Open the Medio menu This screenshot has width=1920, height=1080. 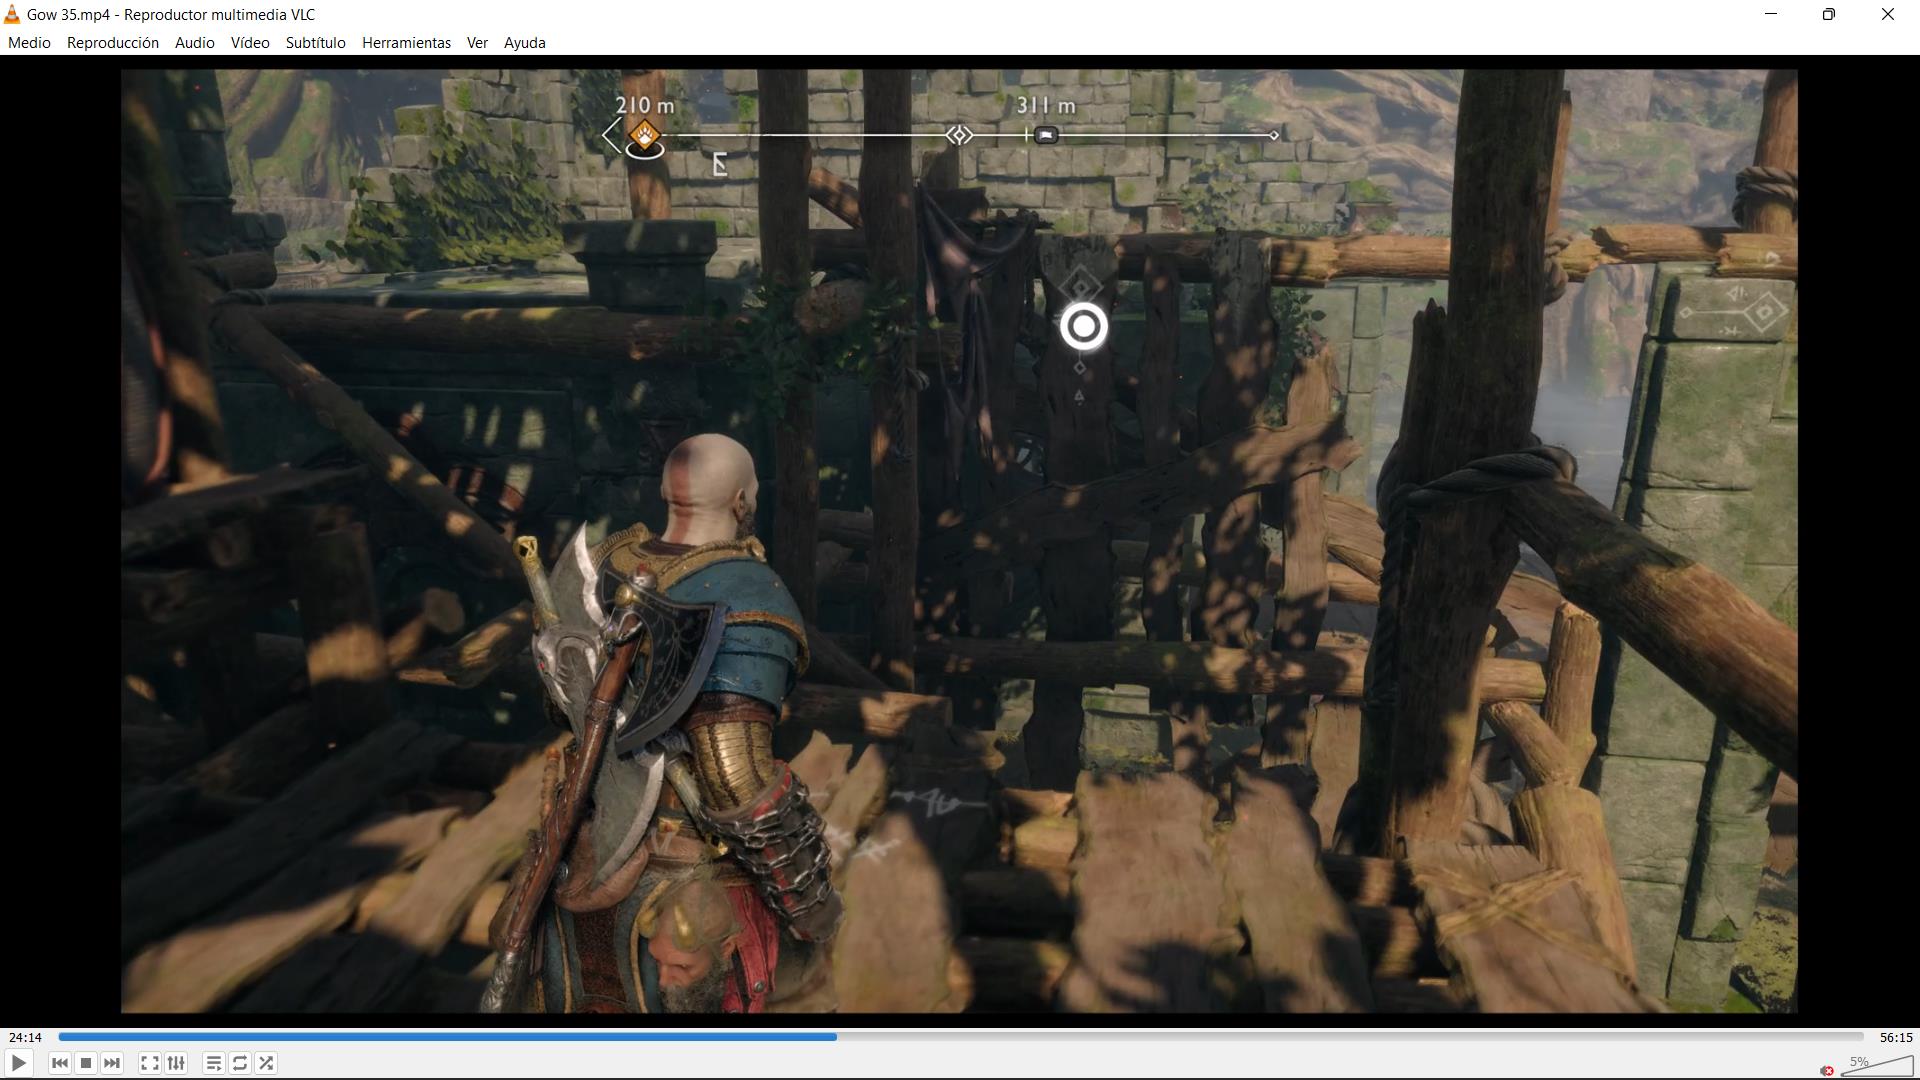point(29,43)
